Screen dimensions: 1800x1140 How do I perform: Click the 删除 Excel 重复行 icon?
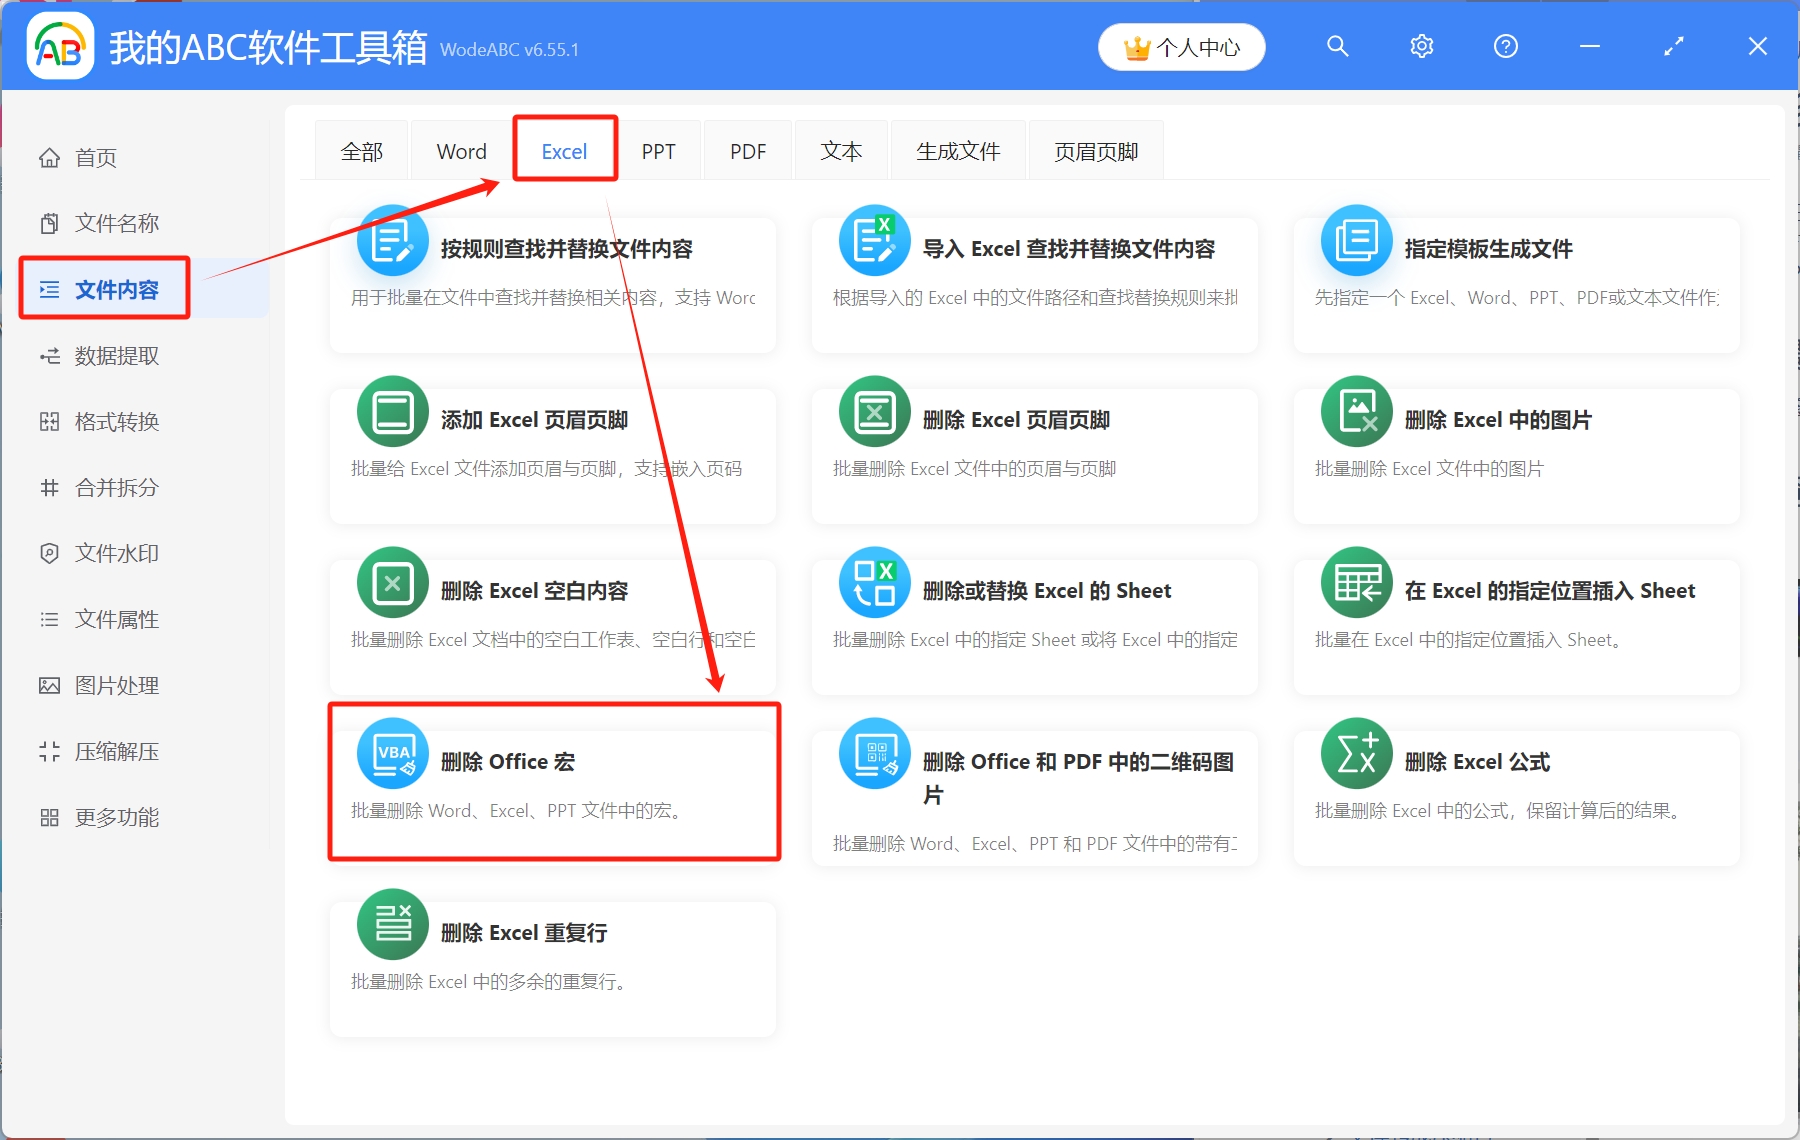[392, 925]
